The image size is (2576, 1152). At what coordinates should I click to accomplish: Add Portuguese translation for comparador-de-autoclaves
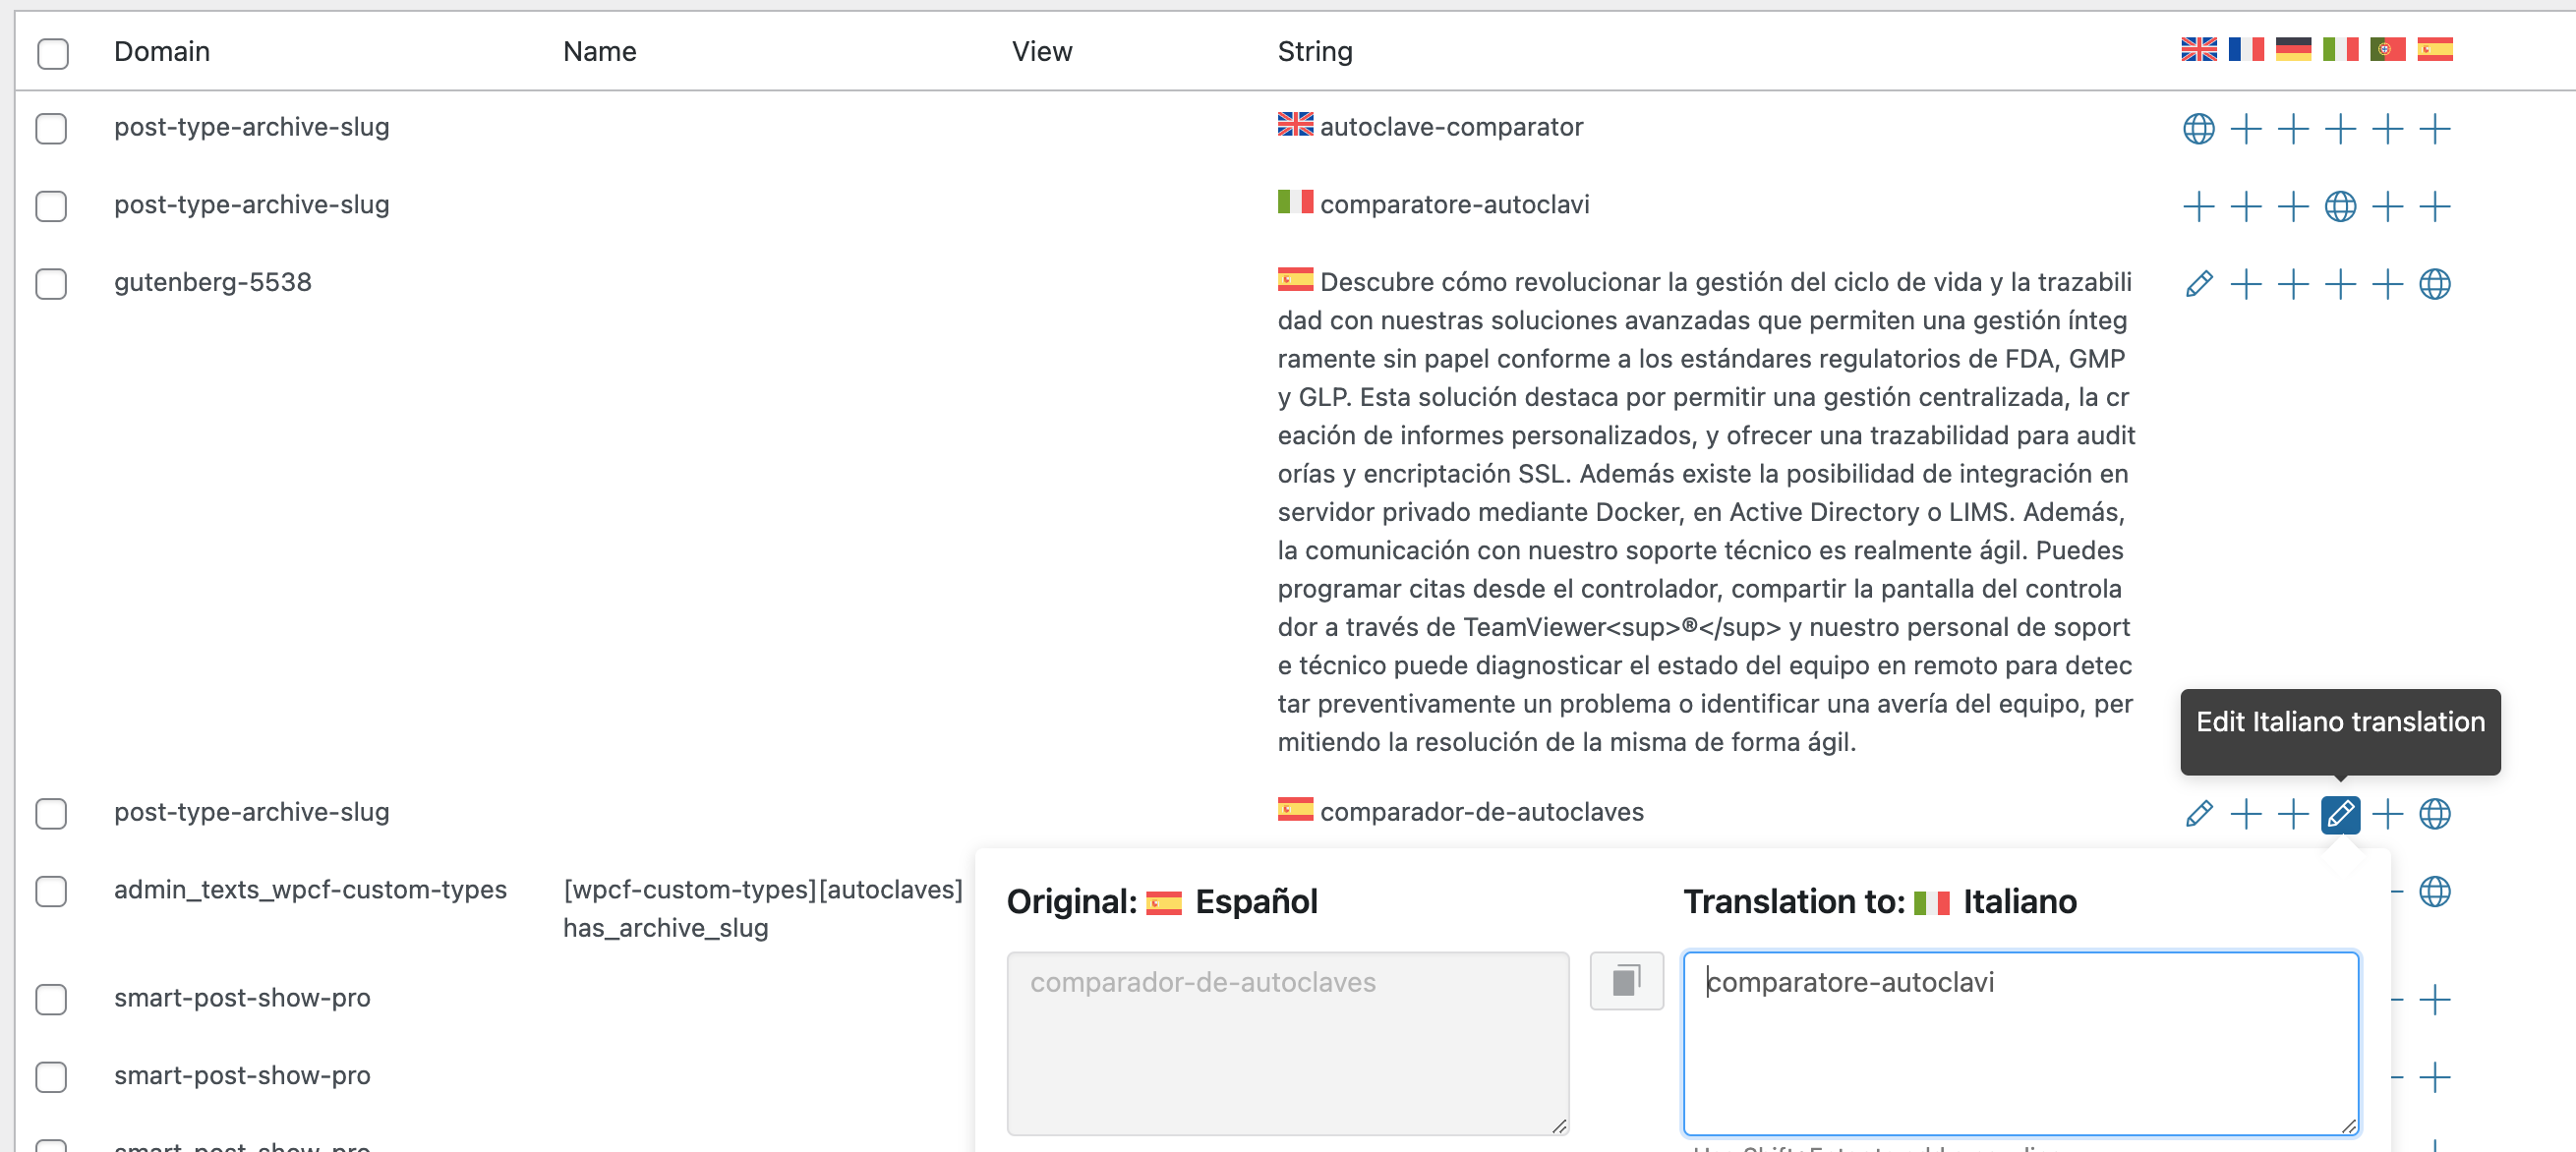2387,814
